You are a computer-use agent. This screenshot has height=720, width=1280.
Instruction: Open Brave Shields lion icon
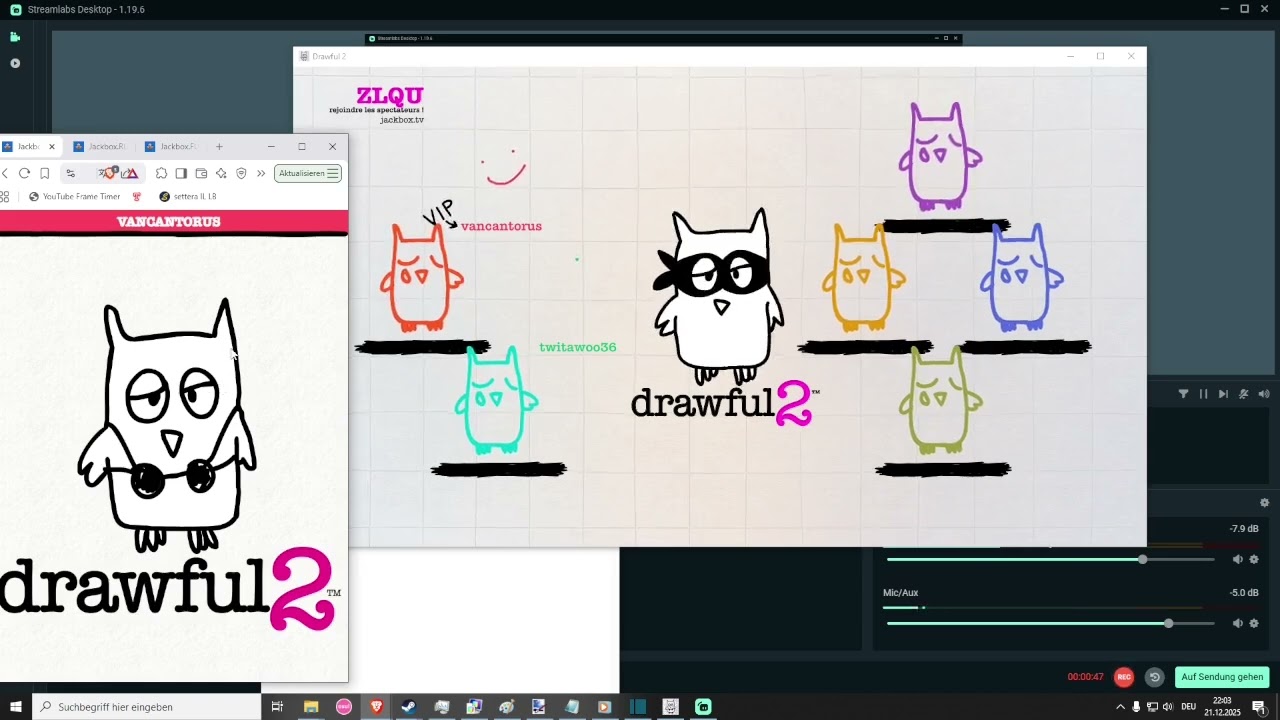(x=108, y=173)
